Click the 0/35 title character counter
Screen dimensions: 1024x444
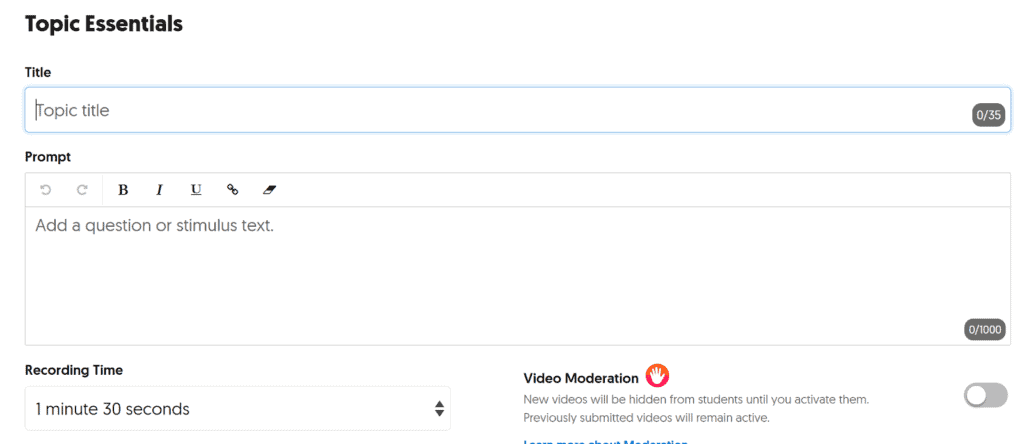click(989, 116)
